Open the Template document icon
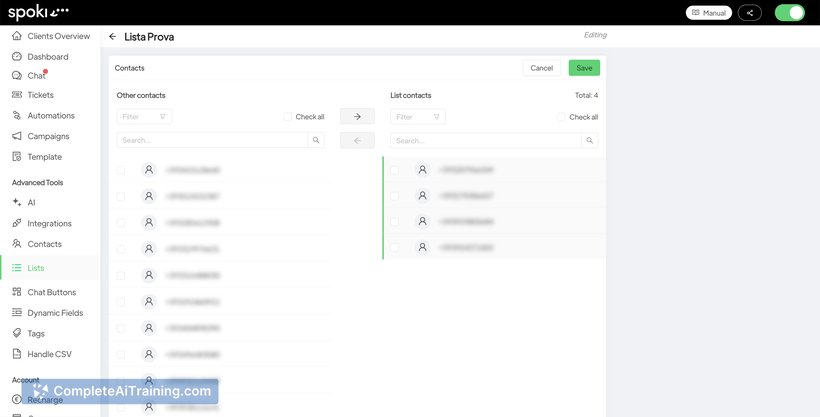The width and height of the screenshot is (820, 417). (17, 156)
